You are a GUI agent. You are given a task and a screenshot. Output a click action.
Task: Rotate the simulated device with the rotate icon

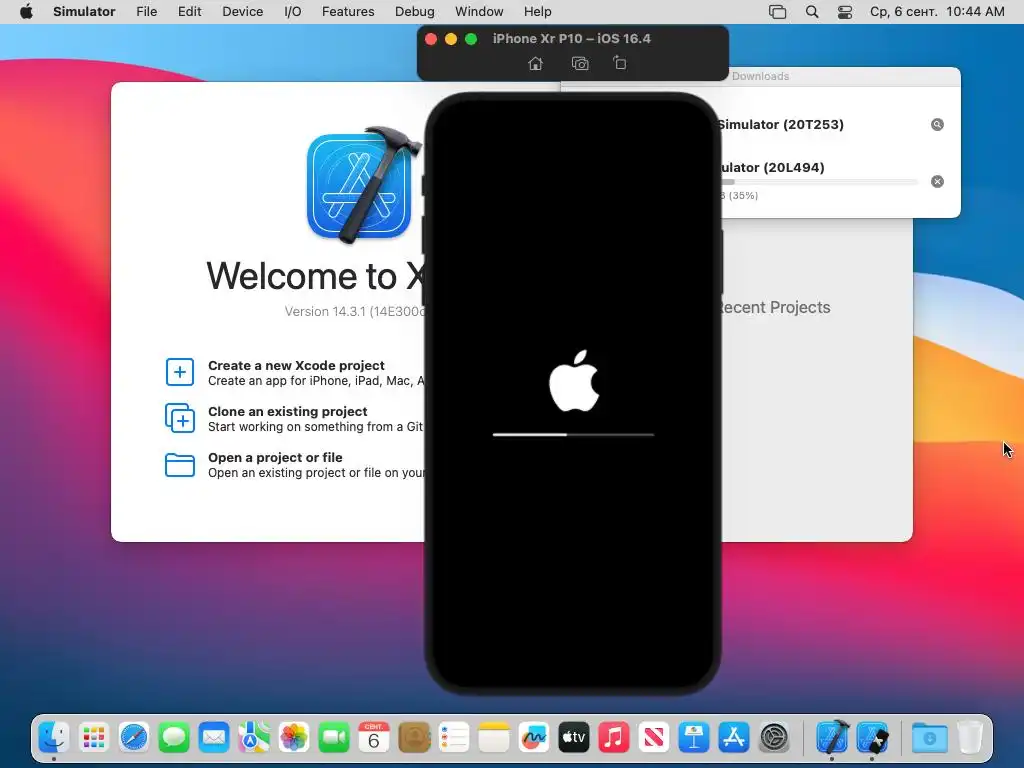point(620,63)
